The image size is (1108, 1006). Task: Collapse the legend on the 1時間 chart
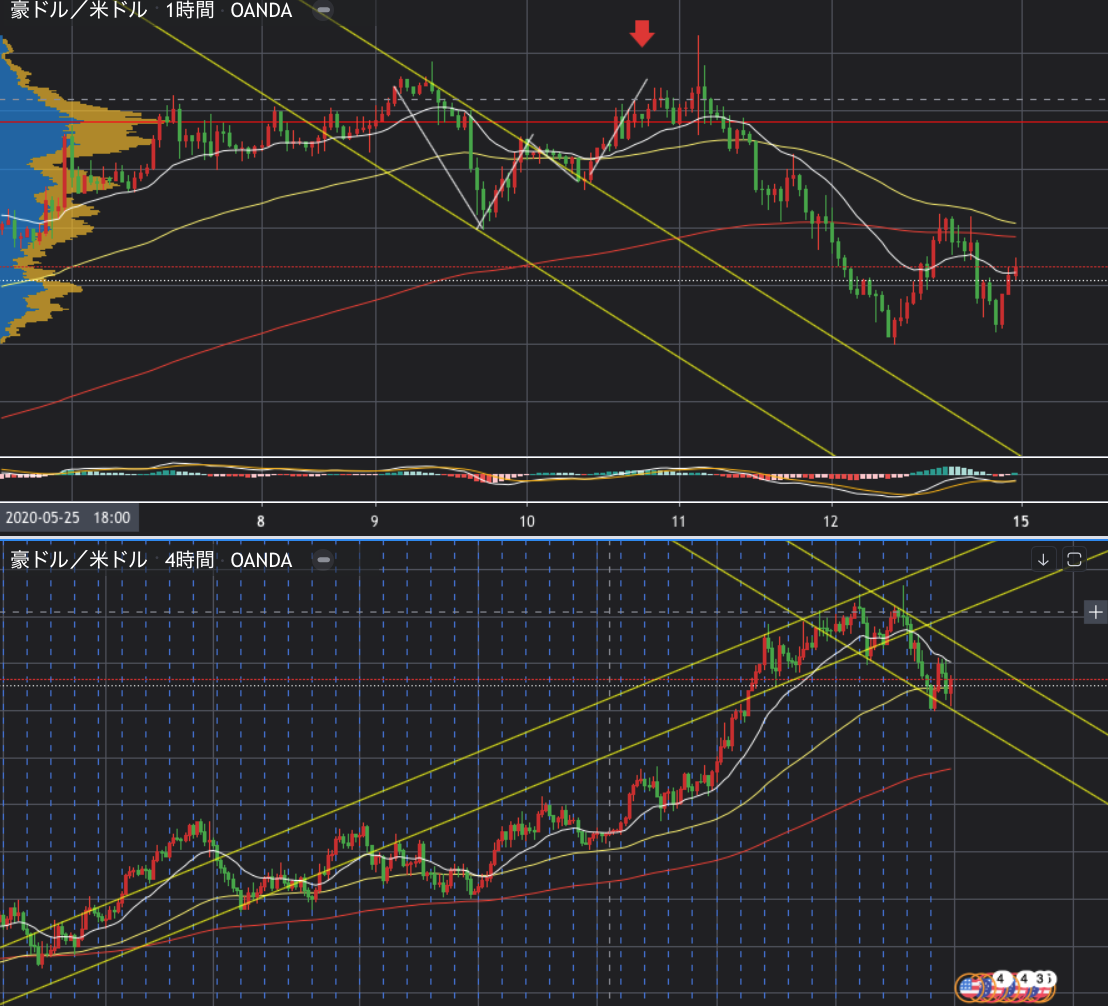tap(323, 10)
